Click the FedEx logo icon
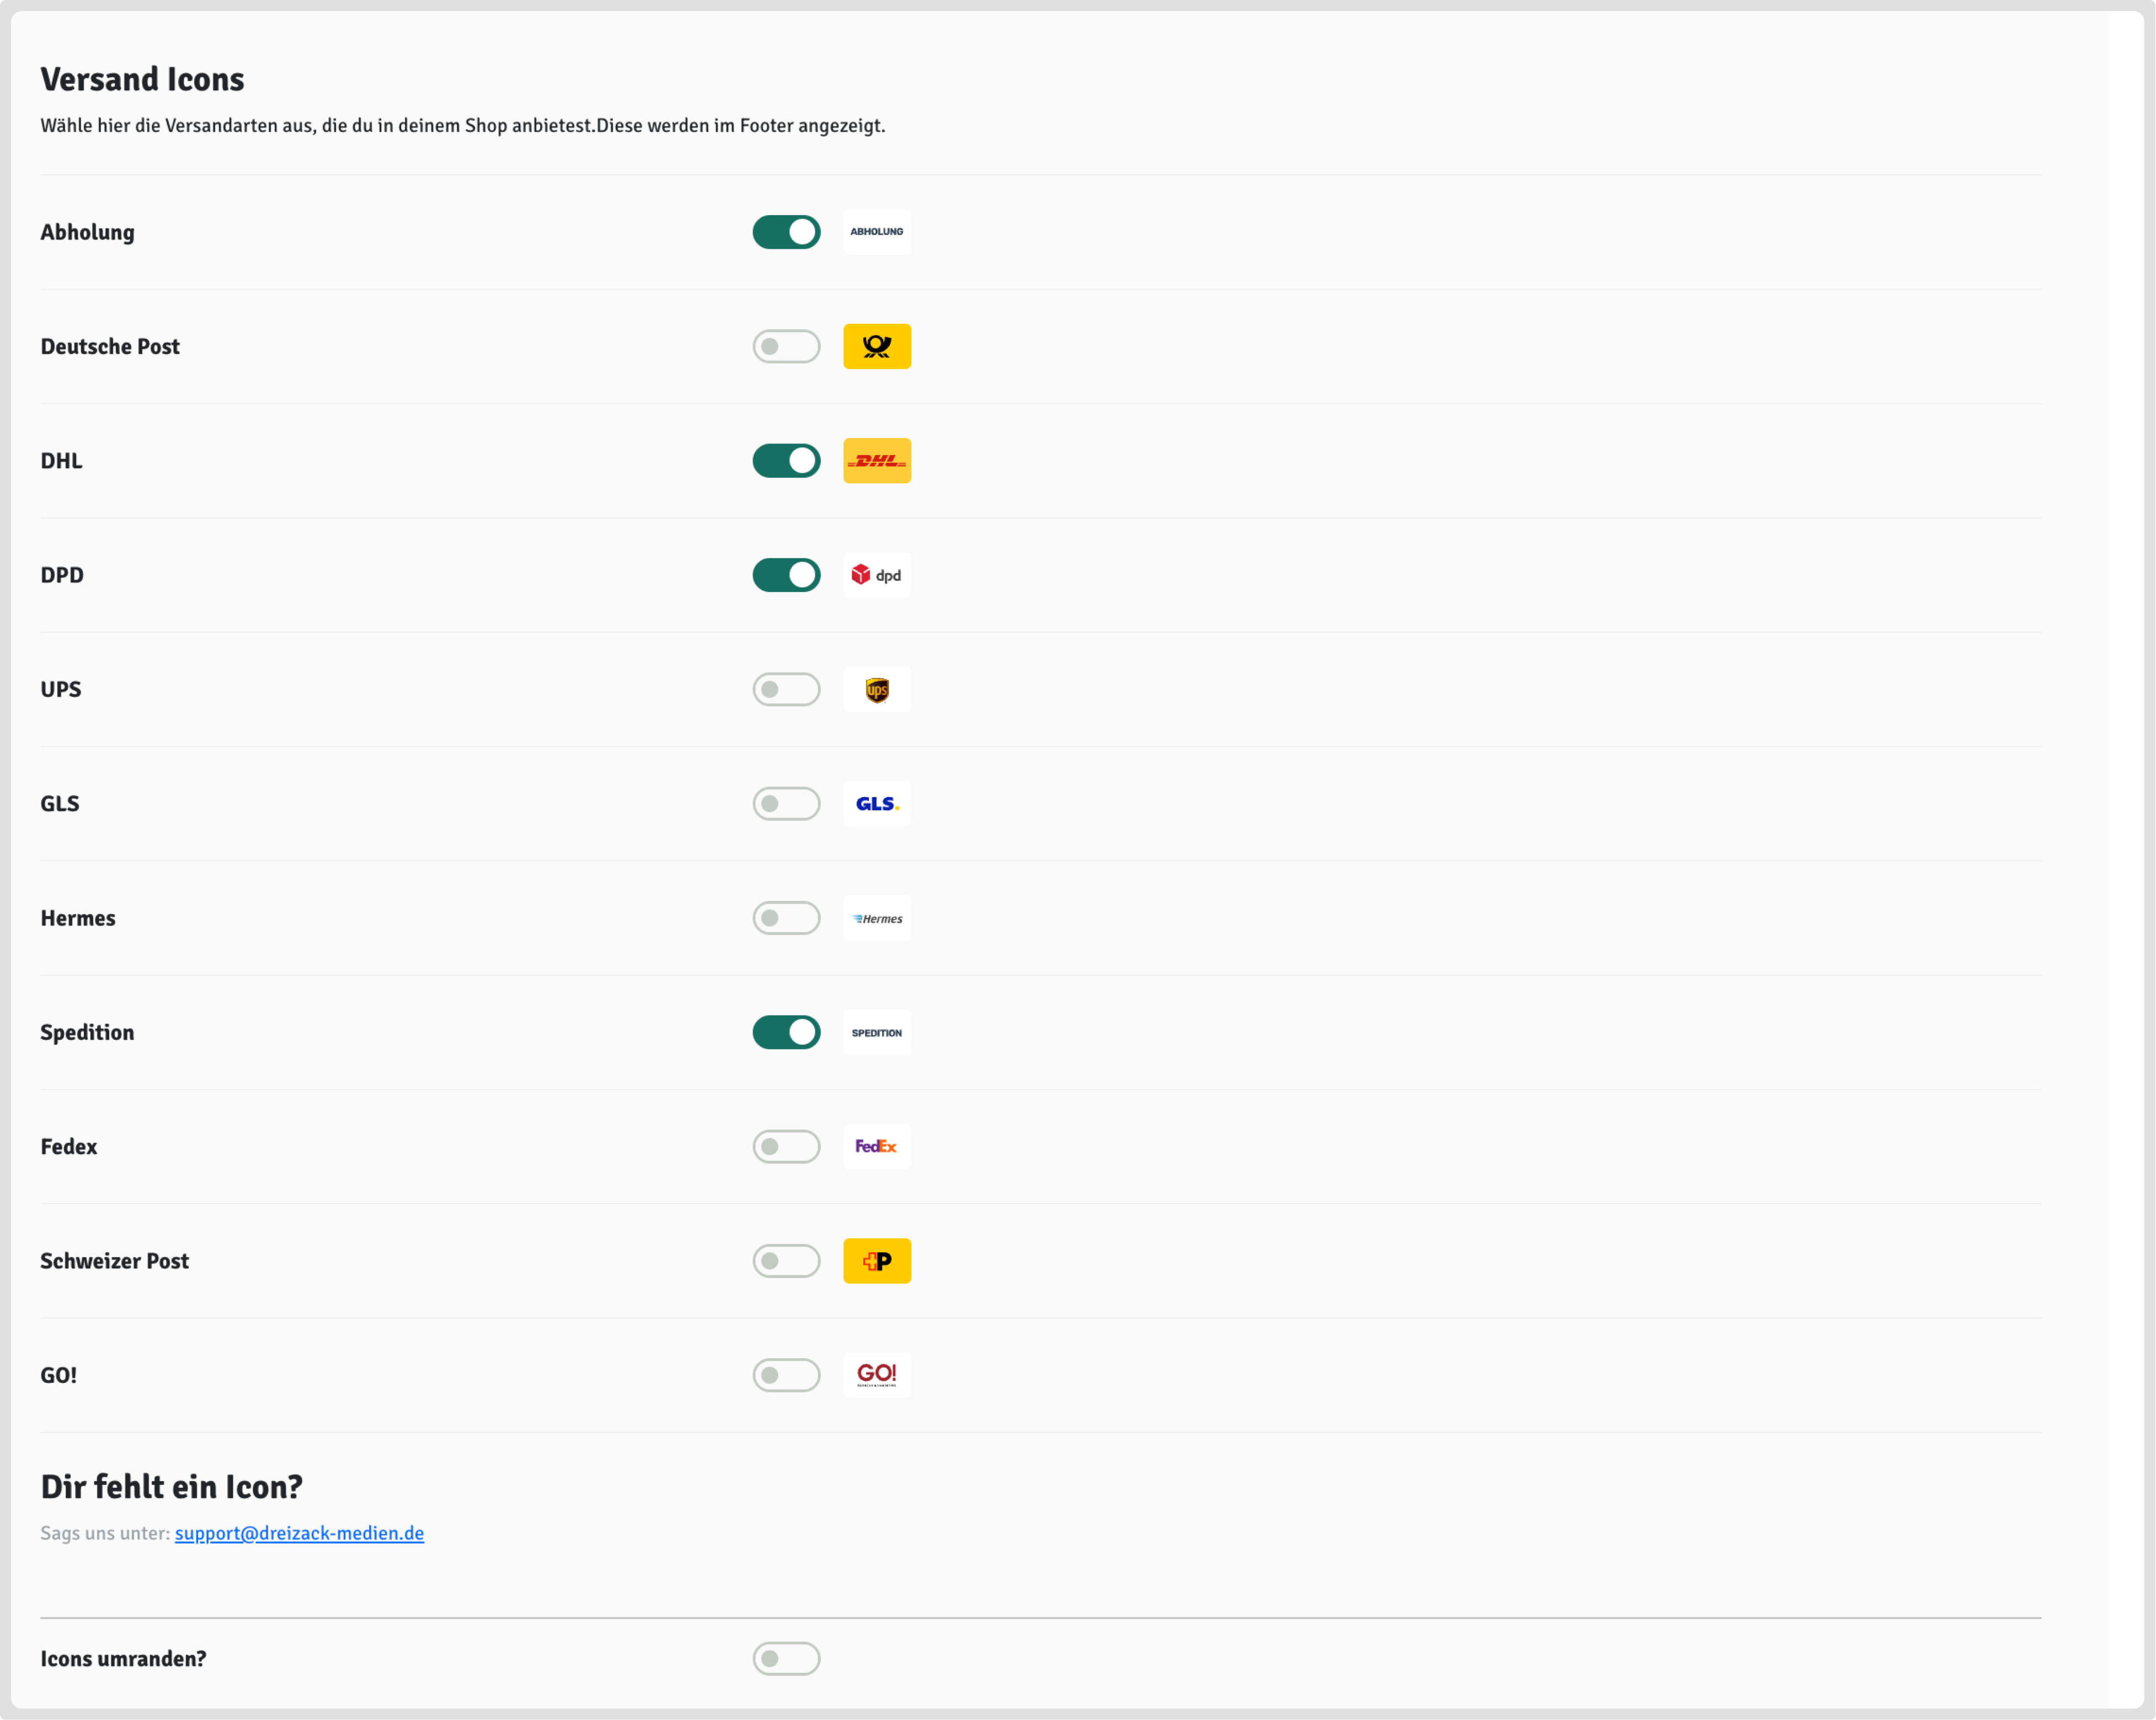Viewport: 2156px width, 1720px height. point(876,1146)
